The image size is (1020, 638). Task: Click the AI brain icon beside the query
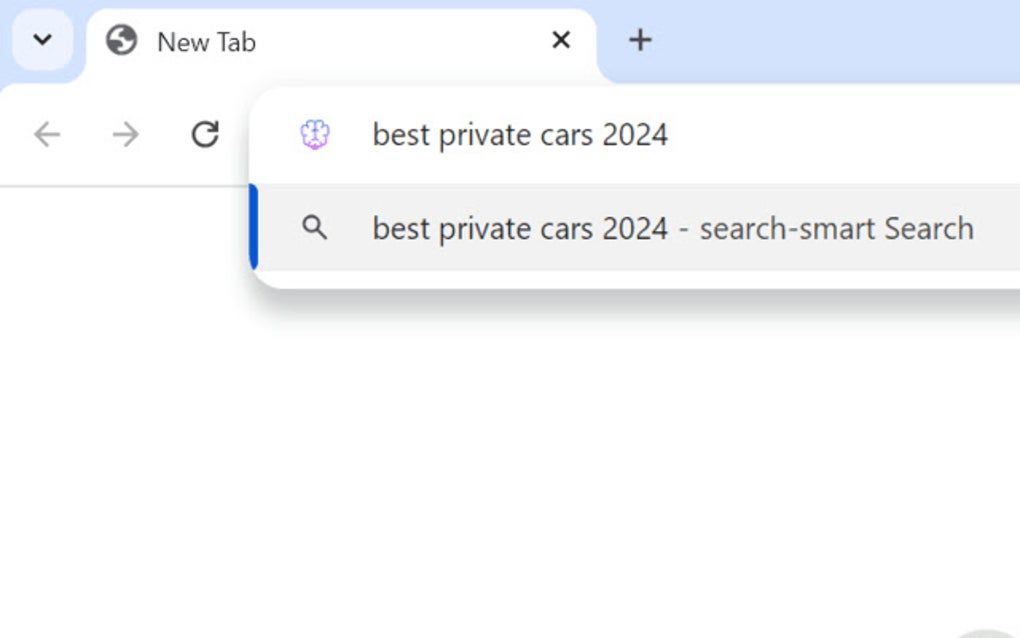pyautogui.click(x=315, y=134)
